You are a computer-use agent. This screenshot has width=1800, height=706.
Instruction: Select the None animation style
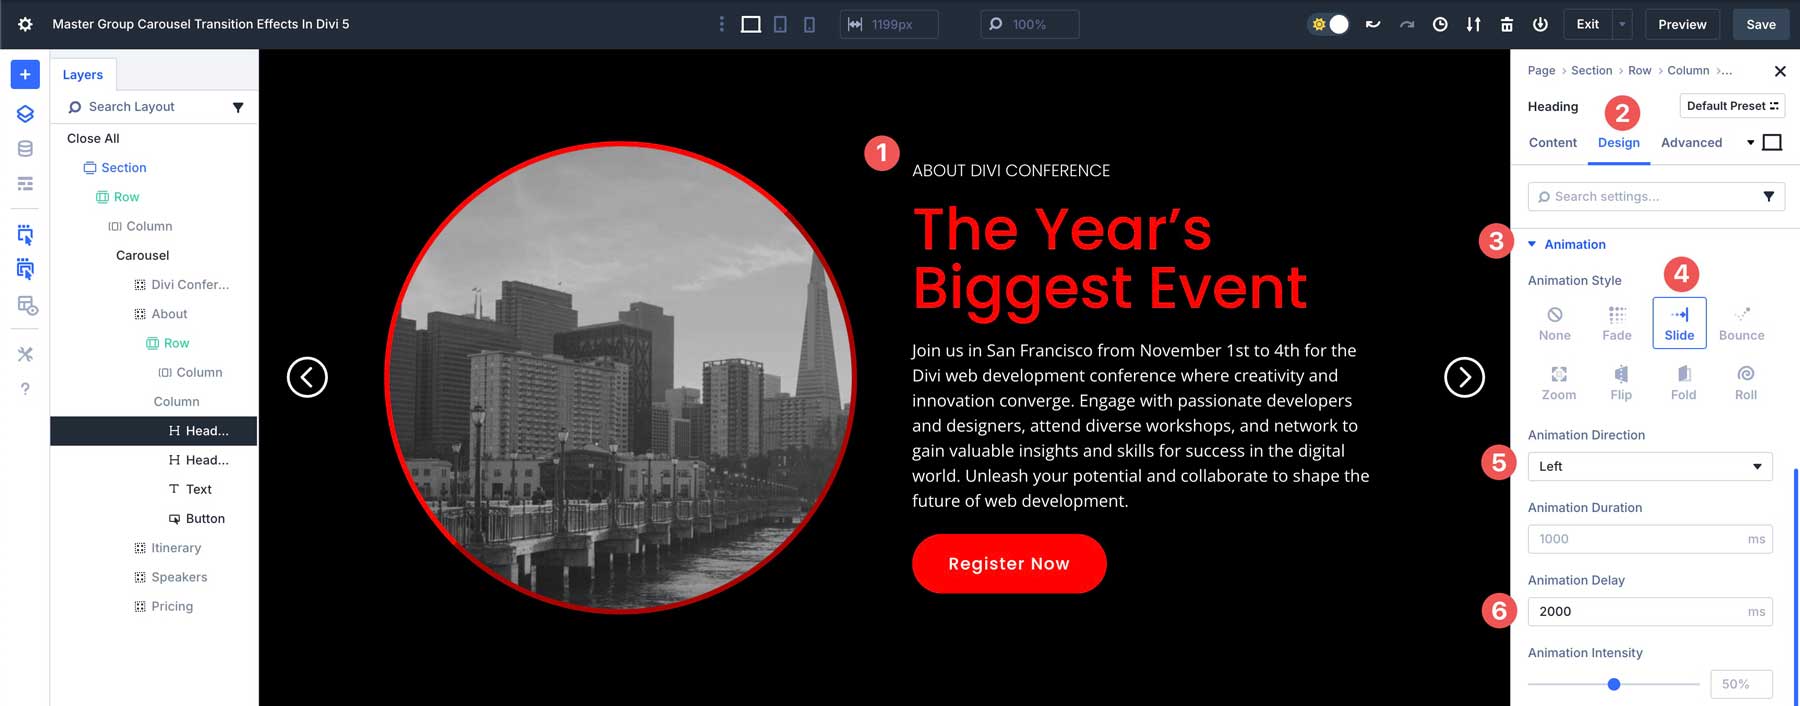(1555, 324)
